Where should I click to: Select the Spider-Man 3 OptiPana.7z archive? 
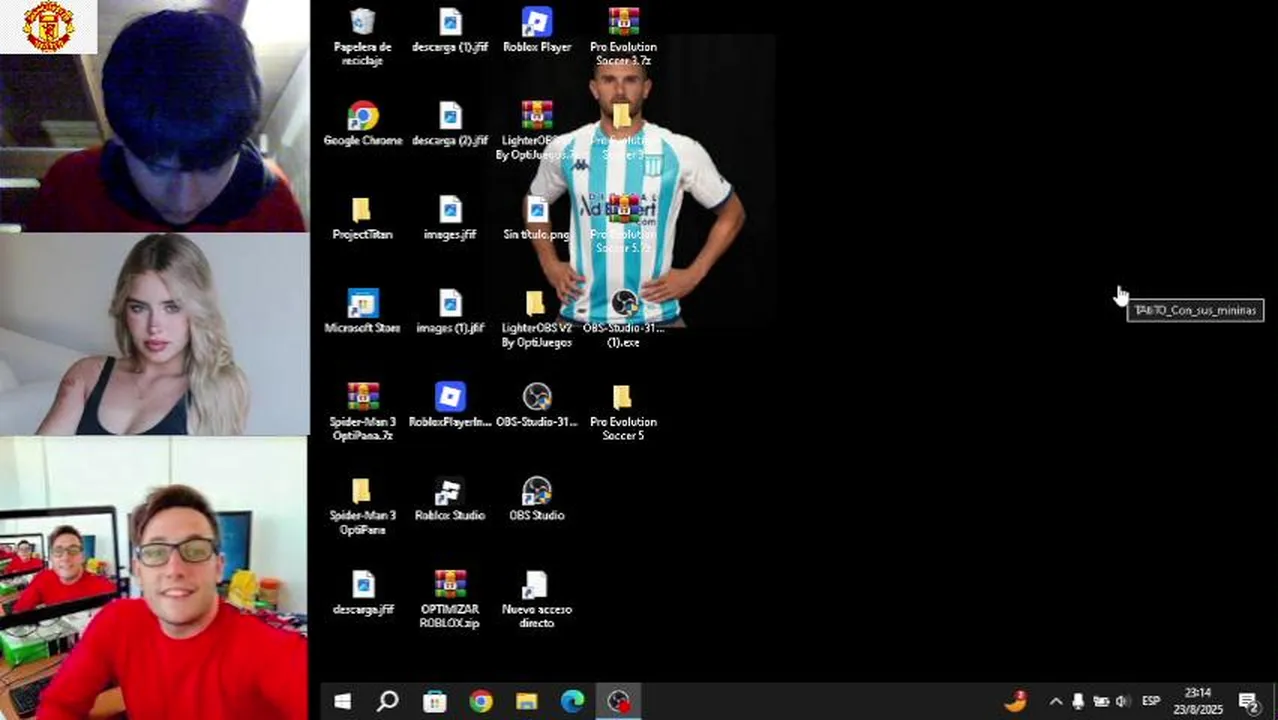tap(363, 411)
